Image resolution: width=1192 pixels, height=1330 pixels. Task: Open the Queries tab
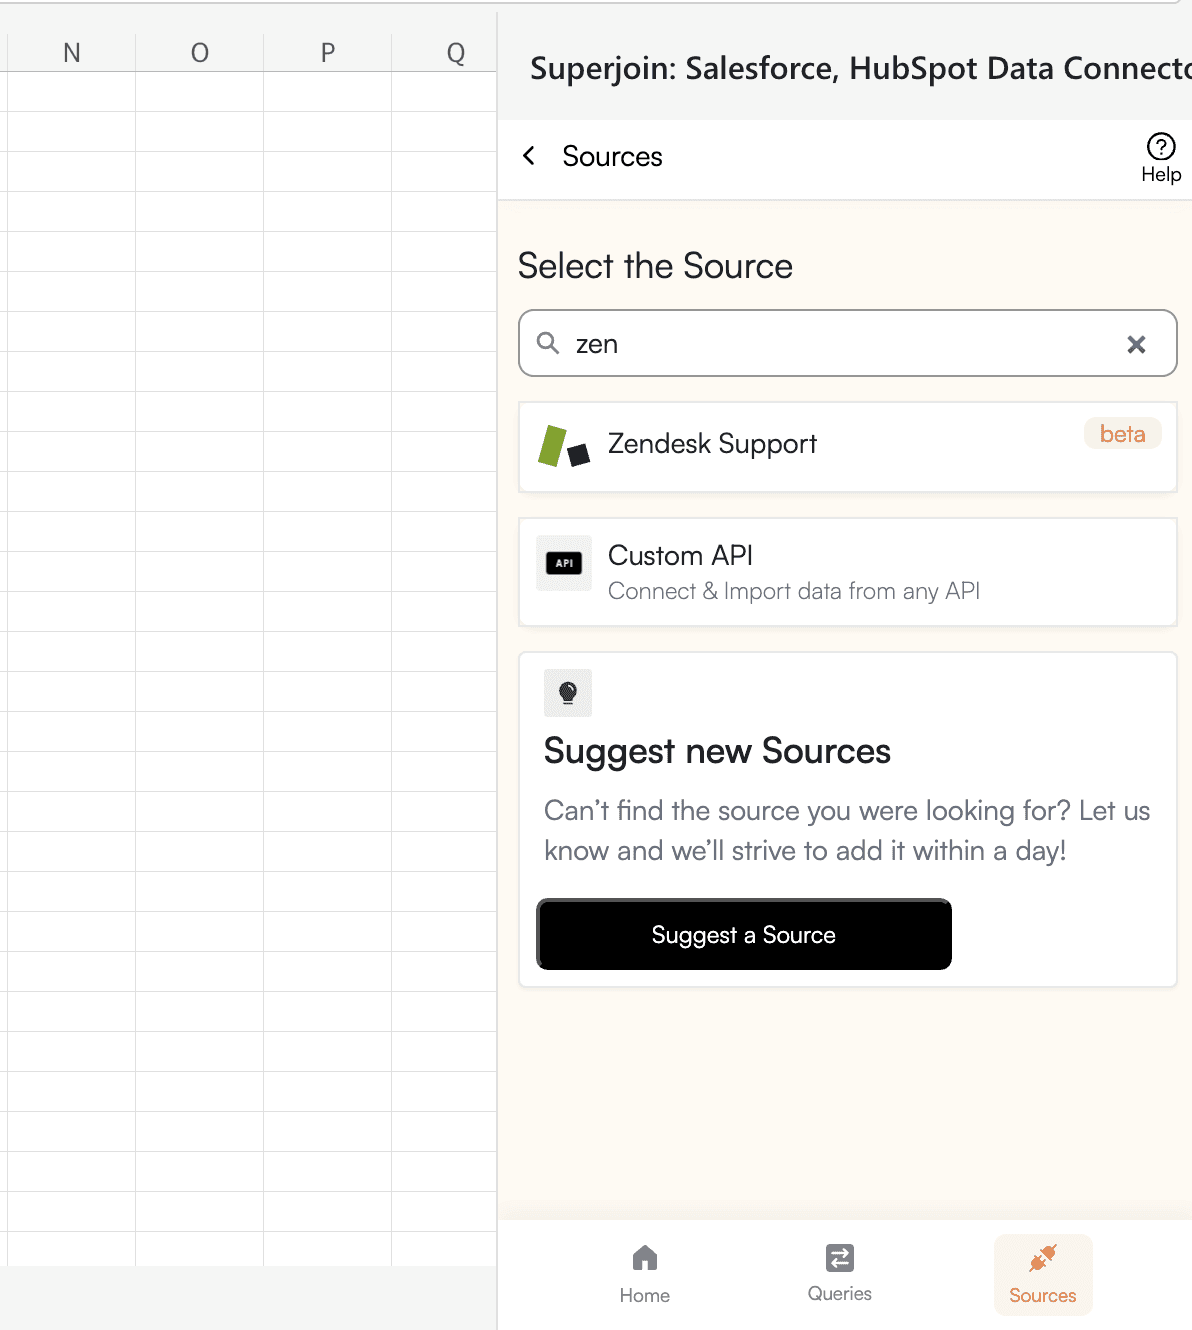[x=839, y=1273]
